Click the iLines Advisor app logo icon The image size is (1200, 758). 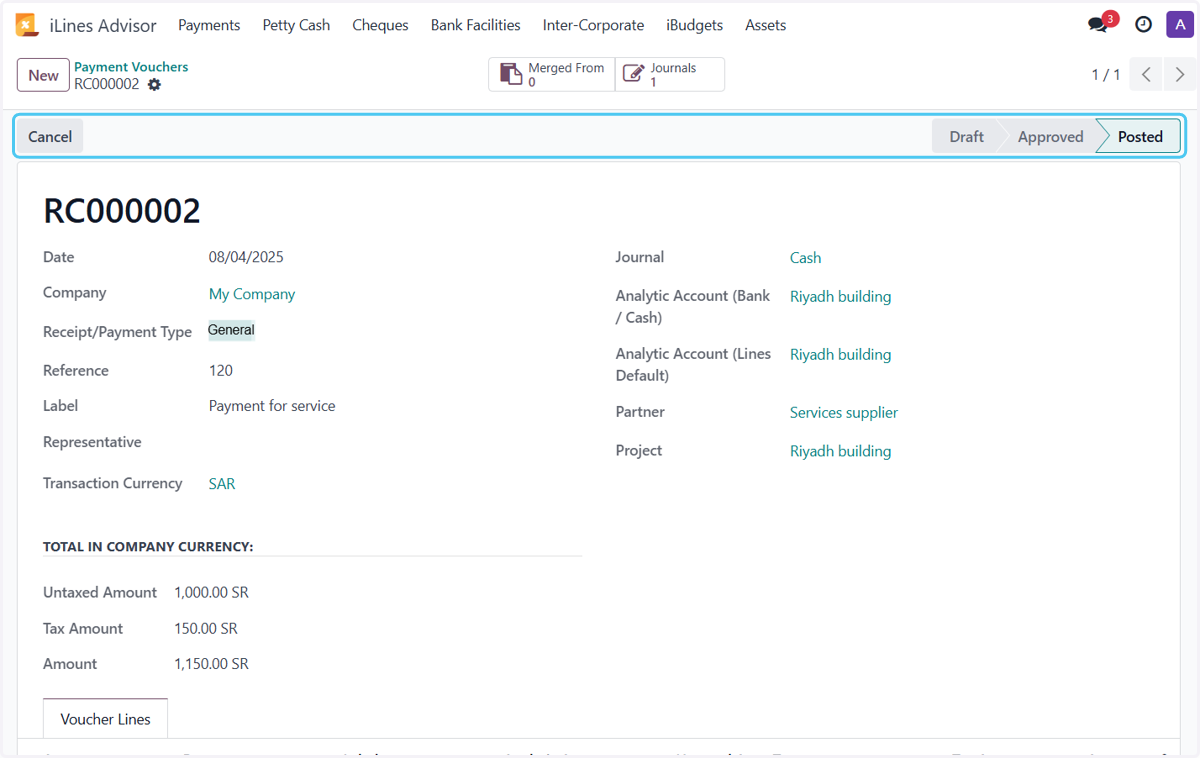click(x=26, y=25)
